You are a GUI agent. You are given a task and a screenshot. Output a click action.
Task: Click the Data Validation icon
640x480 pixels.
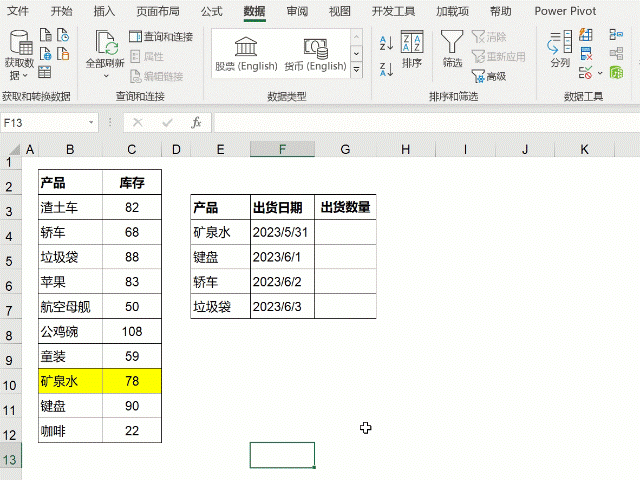pyautogui.click(x=586, y=73)
